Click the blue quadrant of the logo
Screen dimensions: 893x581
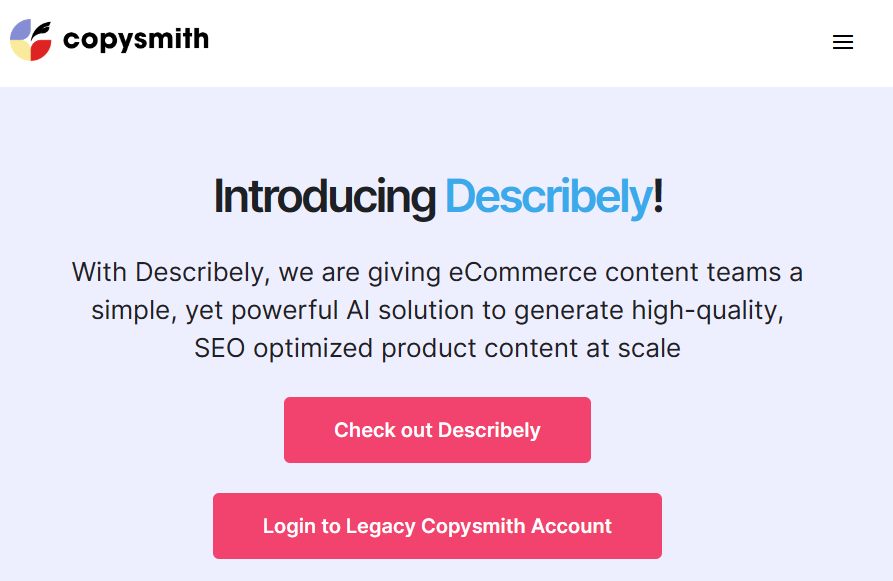(x=20, y=30)
